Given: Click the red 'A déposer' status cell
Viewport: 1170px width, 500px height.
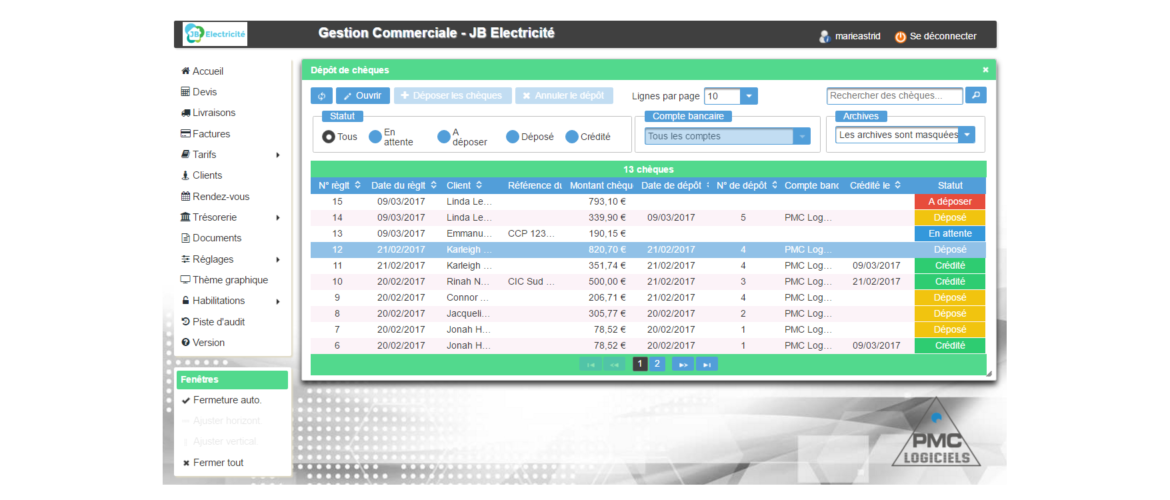Looking at the screenshot, I should (949, 201).
